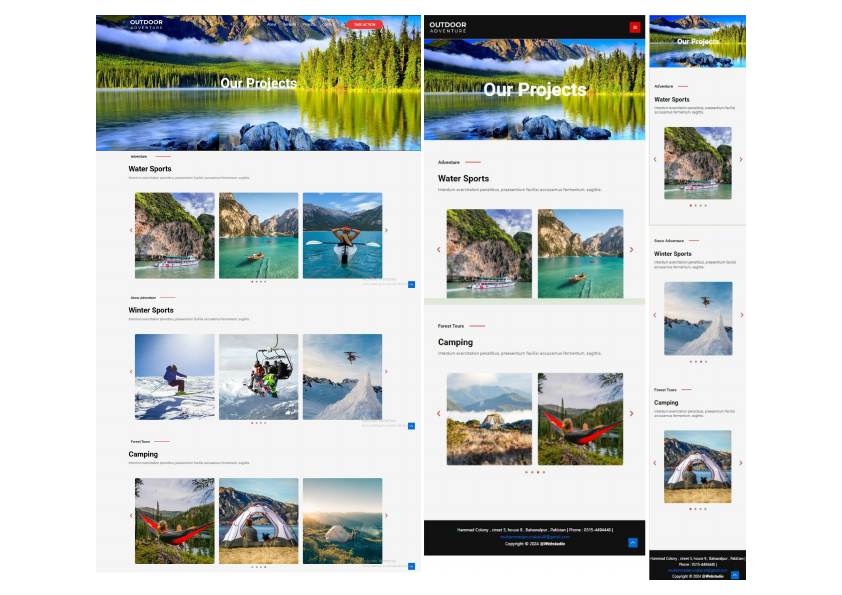Click the email link in mobile footer
The height and width of the screenshot is (595, 842).
[697, 570]
